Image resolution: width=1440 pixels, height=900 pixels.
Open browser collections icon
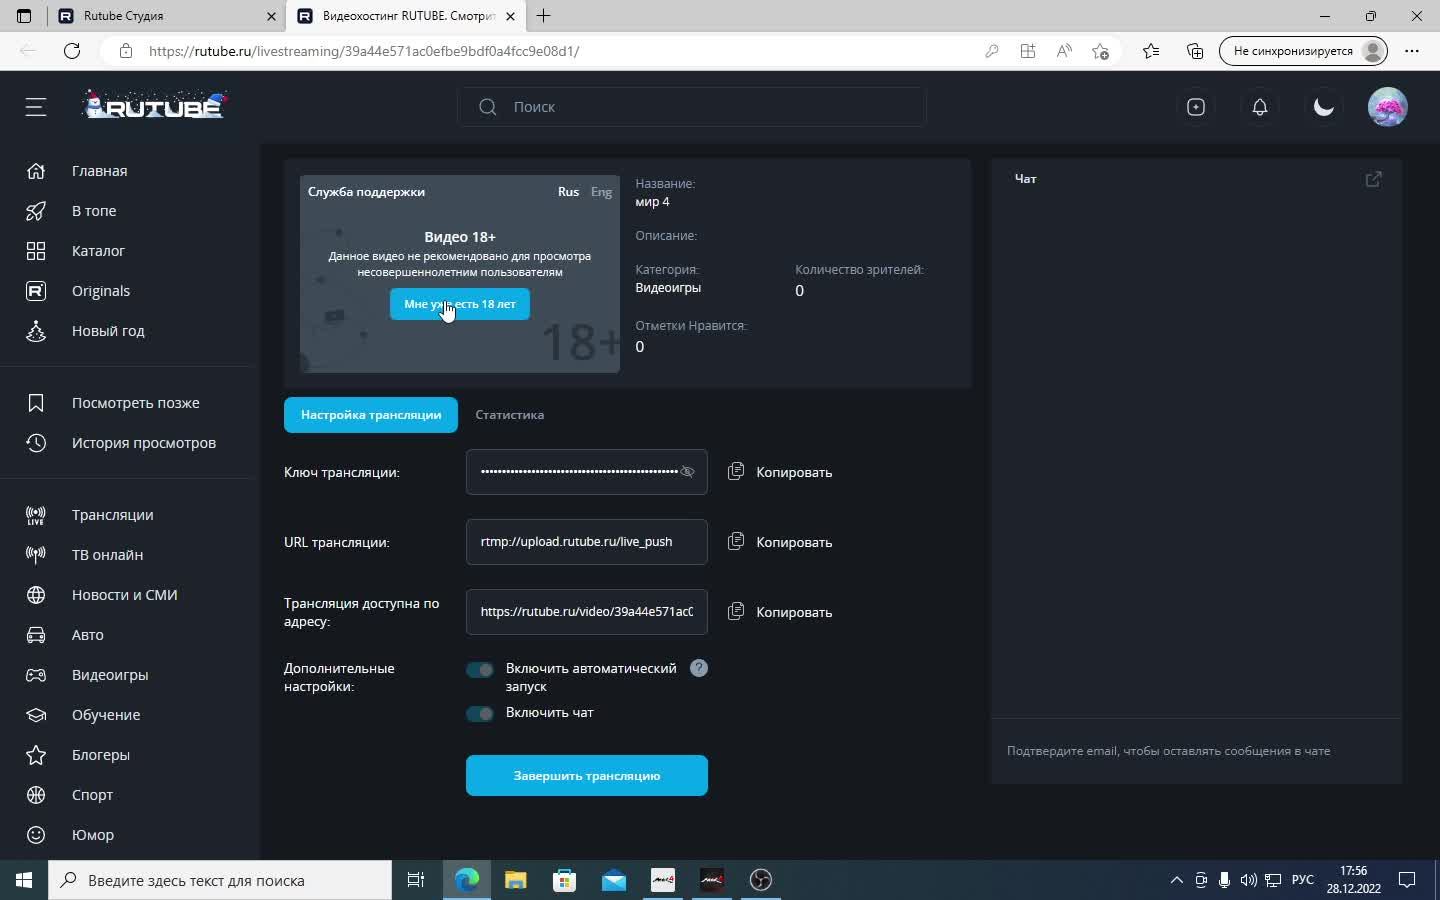[x=1195, y=51]
